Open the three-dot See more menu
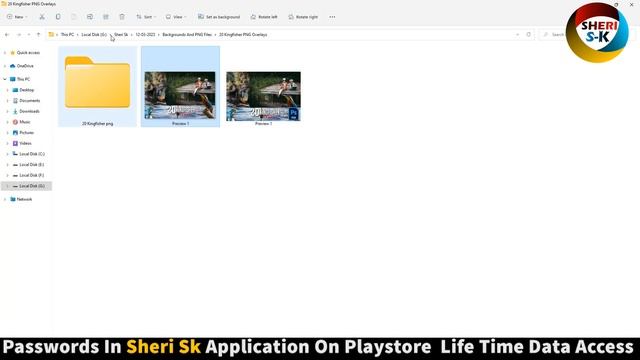The width and height of the screenshot is (640, 360). click(x=332, y=17)
